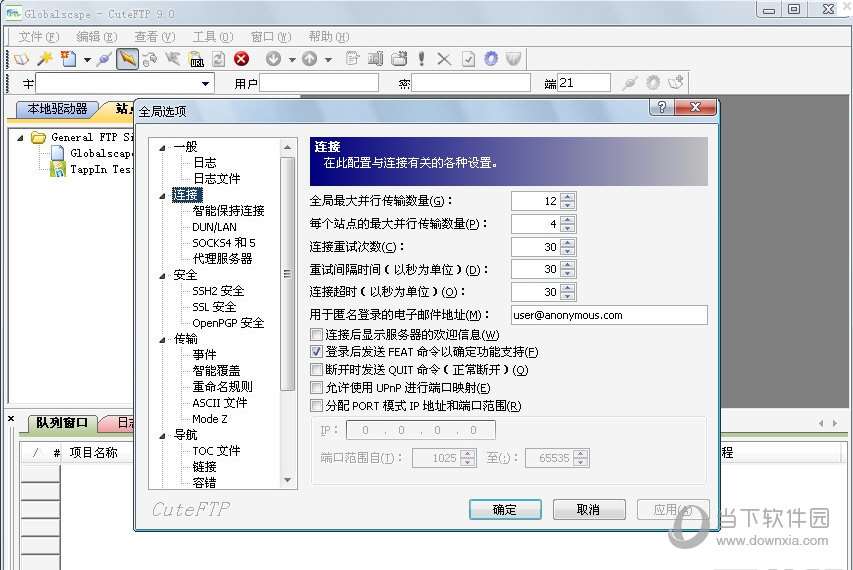Screen dimensions: 853x570
Task: Open the 编辑(E) menu
Action: [x=96, y=36]
